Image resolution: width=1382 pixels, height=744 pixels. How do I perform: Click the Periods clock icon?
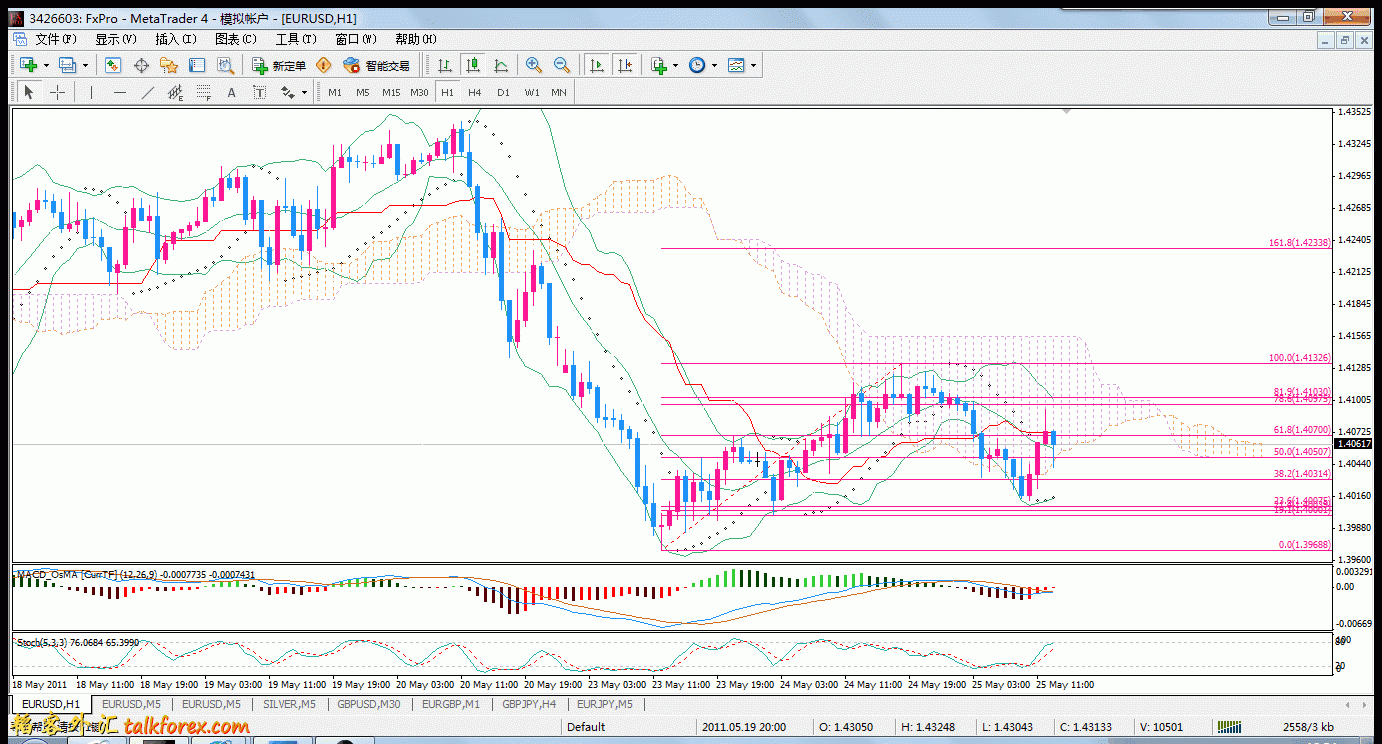(696, 65)
